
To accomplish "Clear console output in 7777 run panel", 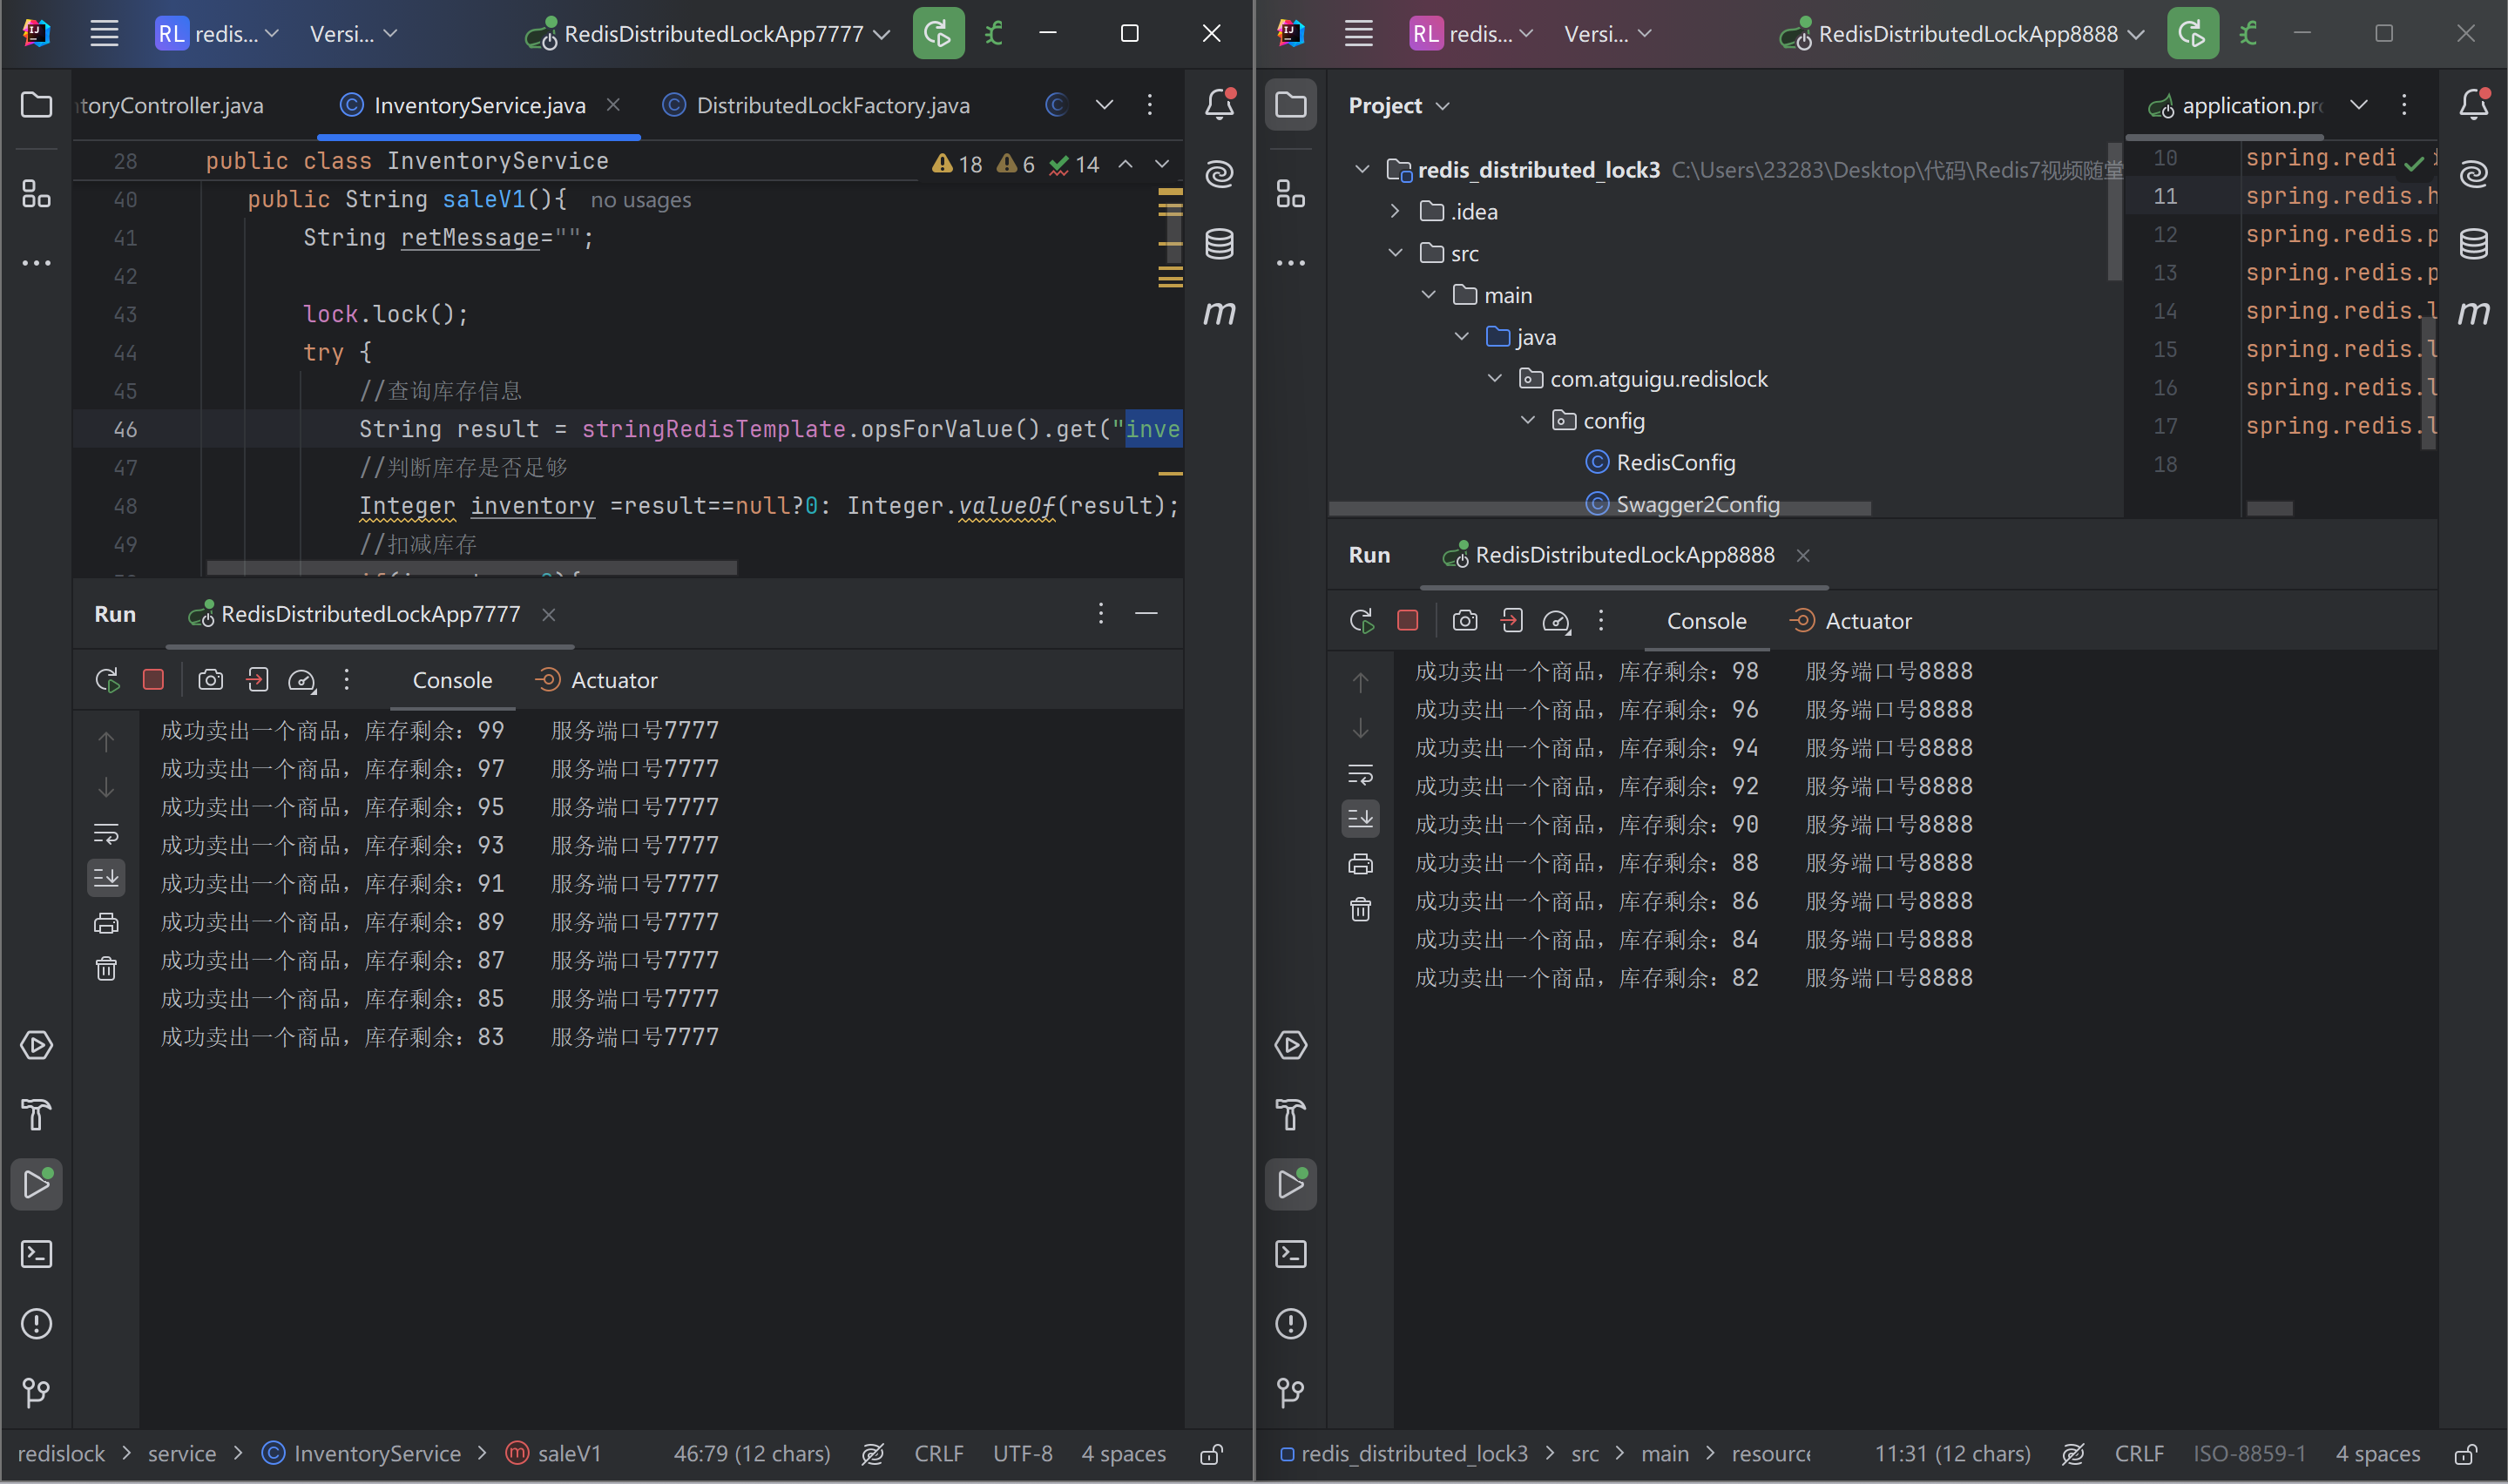I will coord(106,969).
